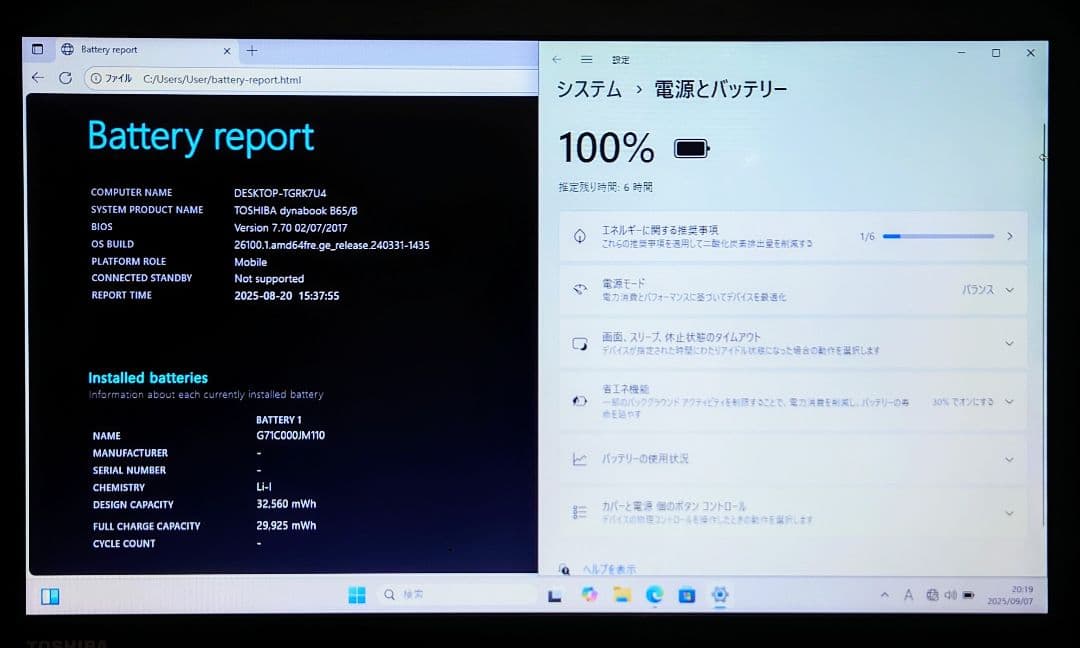Click システム in the breadcrumb
Image resolution: width=1080 pixels, height=648 pixels.
tap(587, 88)
